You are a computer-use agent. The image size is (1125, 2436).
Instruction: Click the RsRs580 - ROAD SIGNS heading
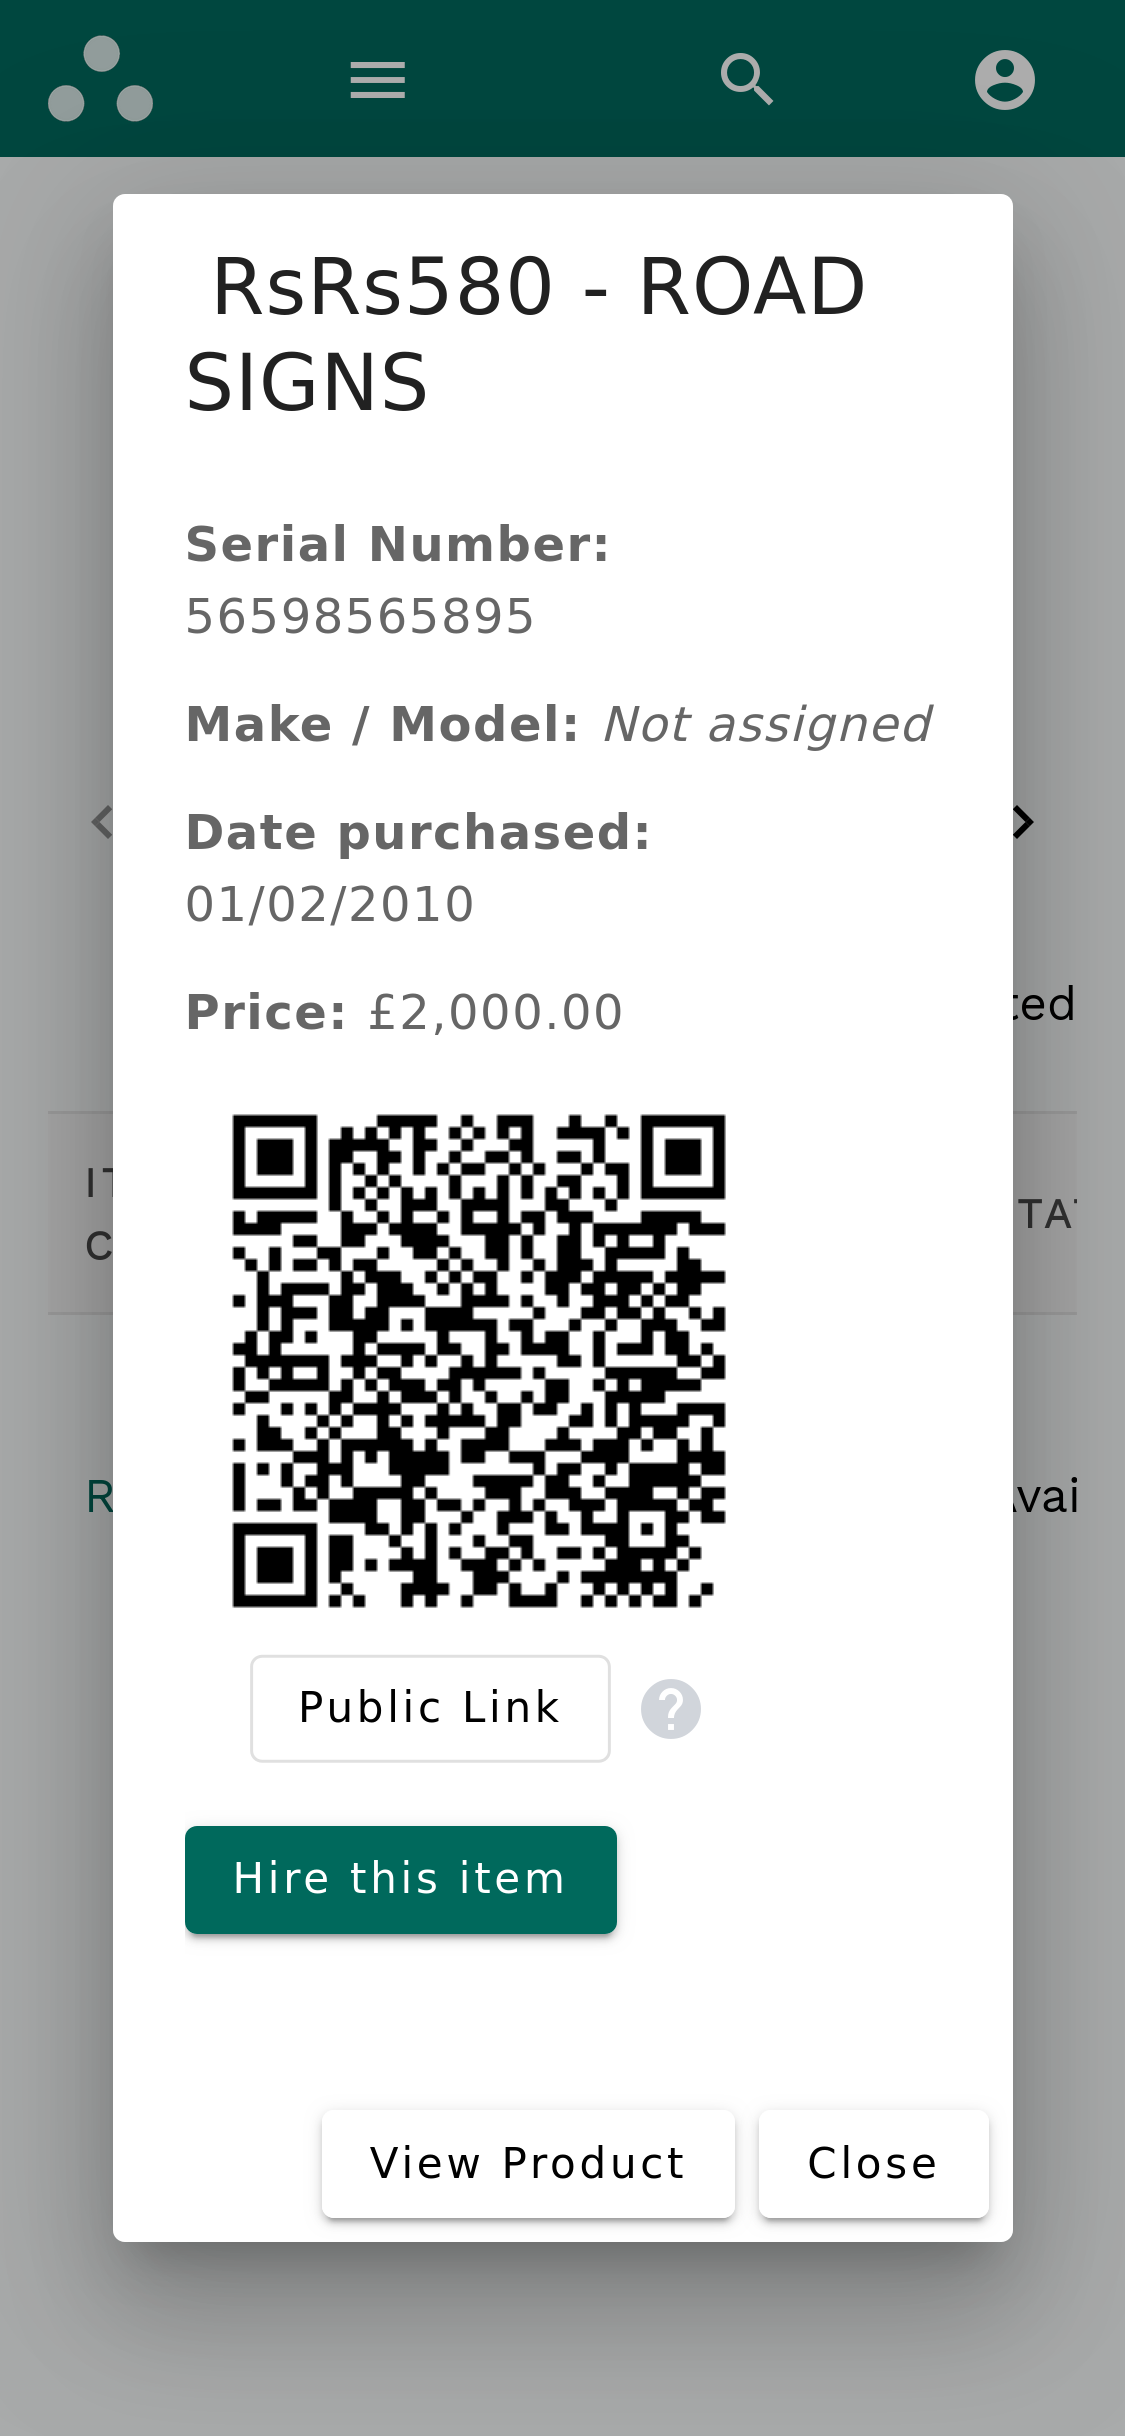(x=525, y=334)
